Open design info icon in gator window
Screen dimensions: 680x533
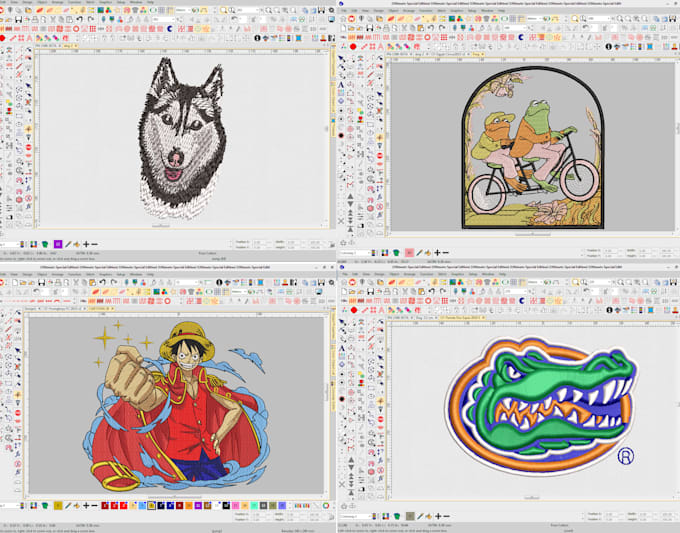click(x=609, y=310)
